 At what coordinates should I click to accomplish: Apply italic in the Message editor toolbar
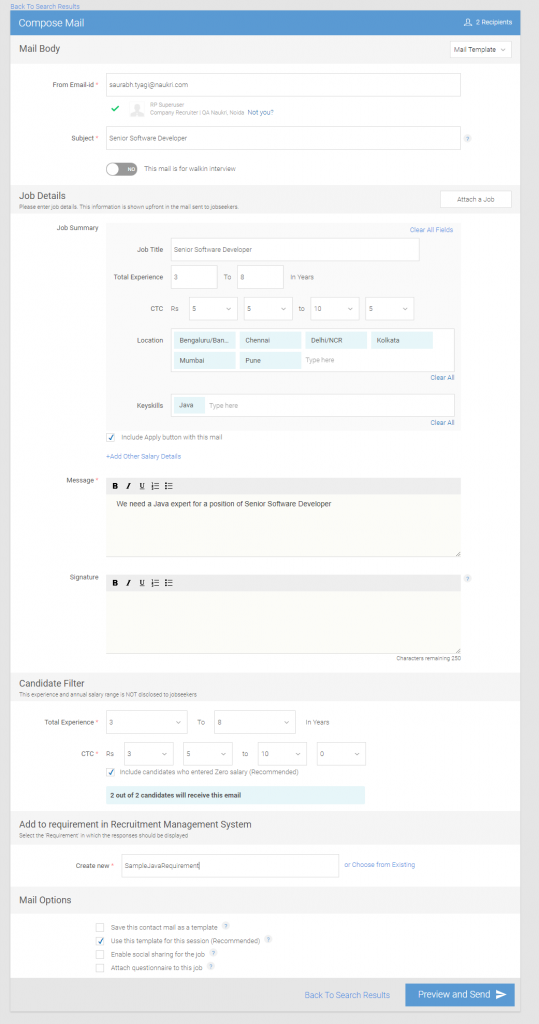[x=128, y=486]
